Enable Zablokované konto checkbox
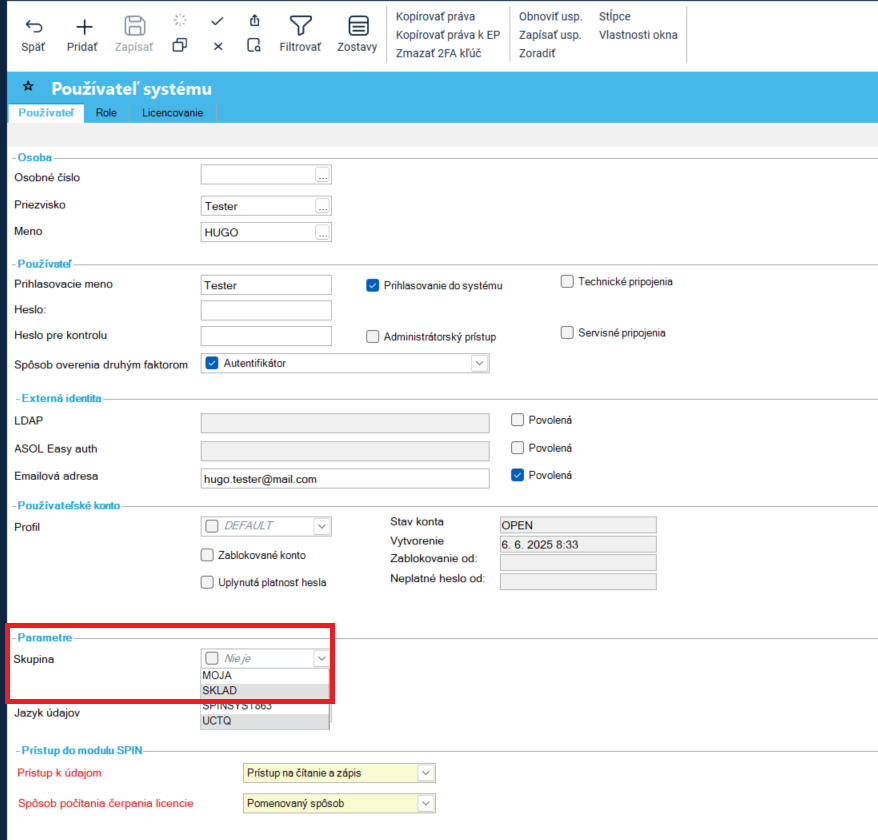 207,554
